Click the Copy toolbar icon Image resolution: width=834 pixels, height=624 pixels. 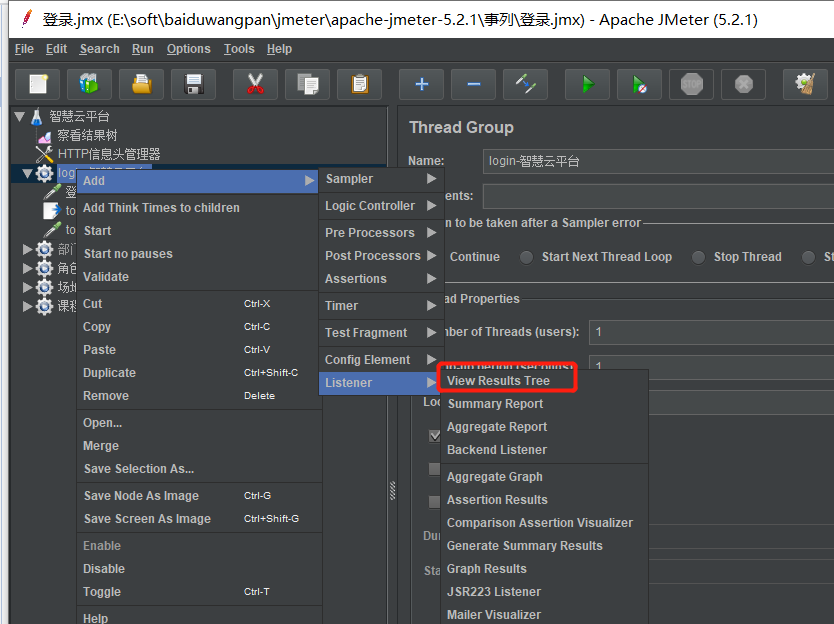click(307, 84)
